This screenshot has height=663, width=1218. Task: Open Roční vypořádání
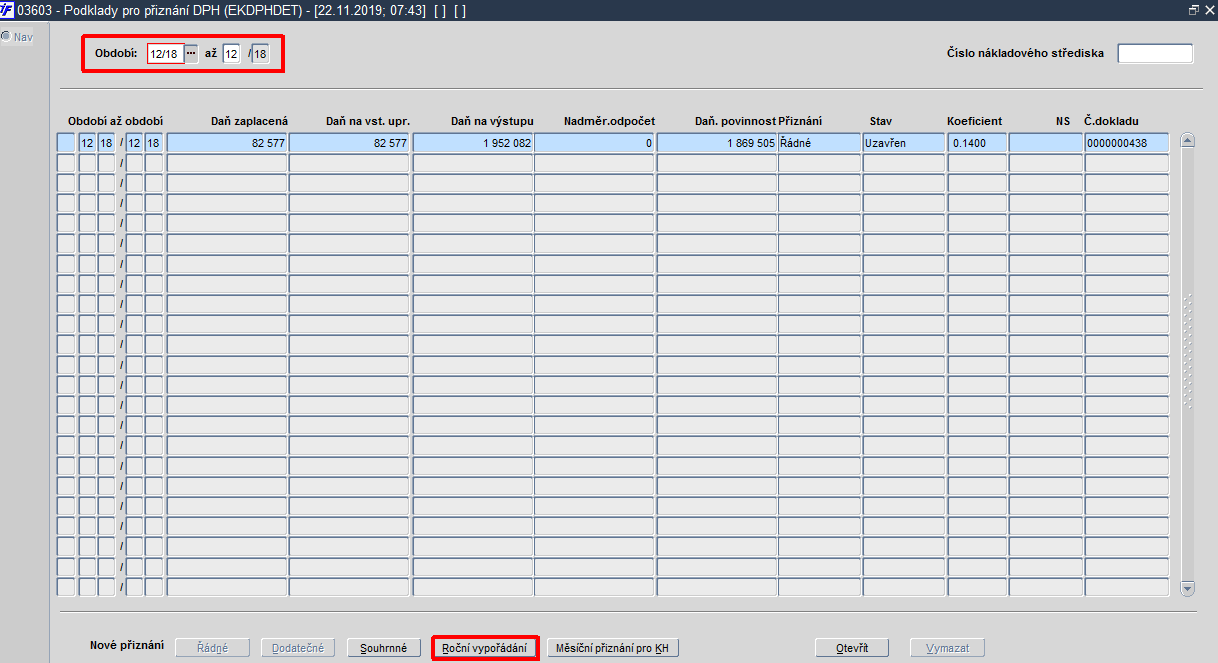[485, 648]
